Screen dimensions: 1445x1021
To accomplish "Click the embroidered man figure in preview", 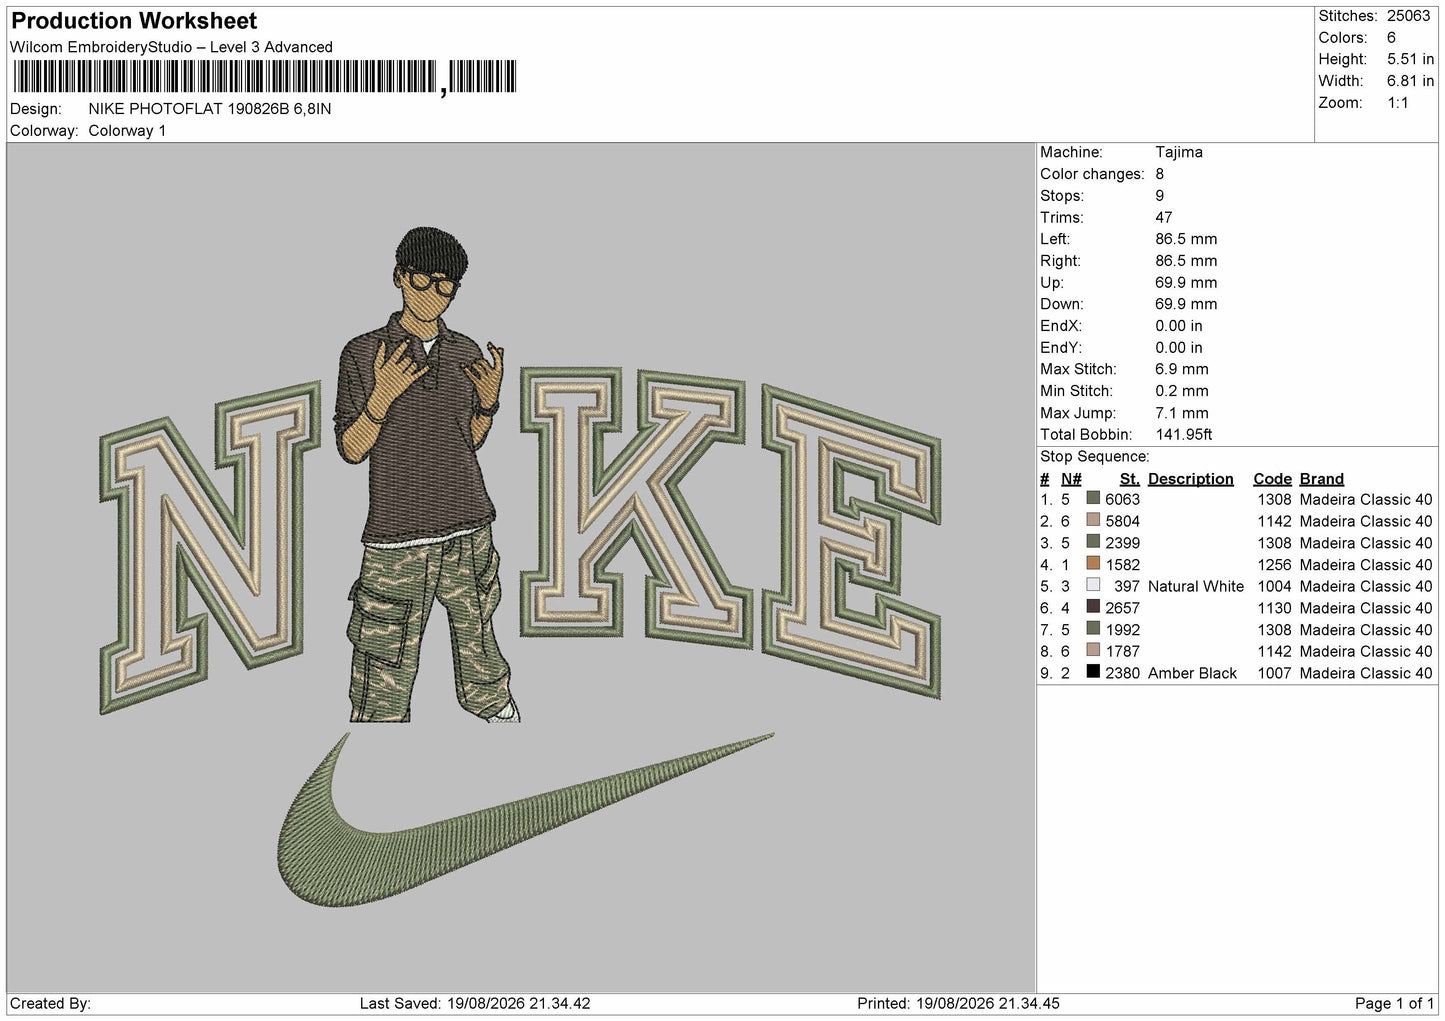I will pyautogui.click(x=425, y=475).
